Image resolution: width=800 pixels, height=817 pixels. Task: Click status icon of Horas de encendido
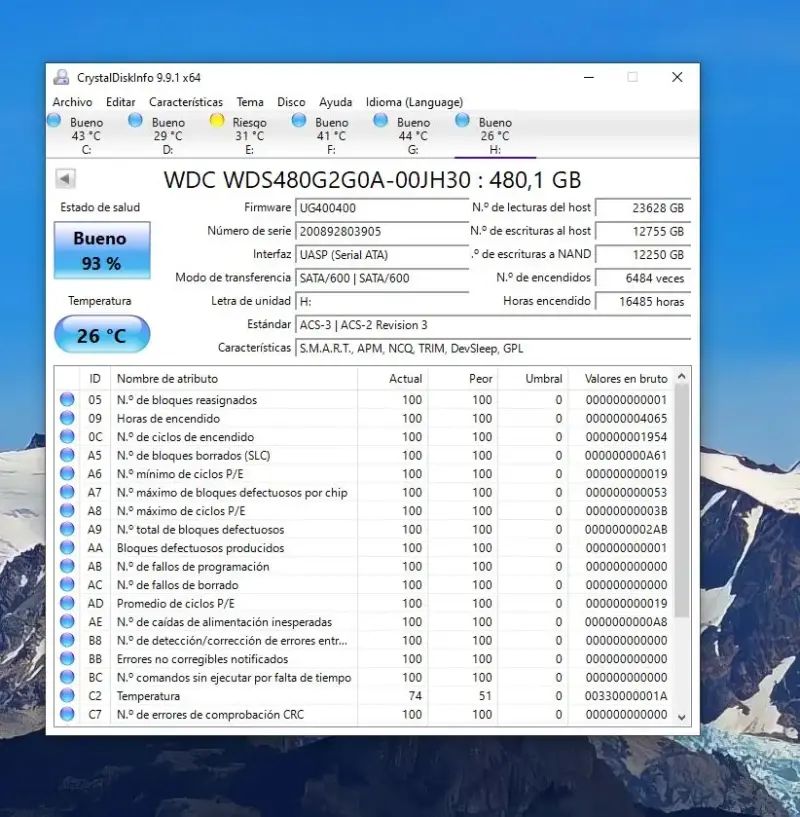(67, 418)
